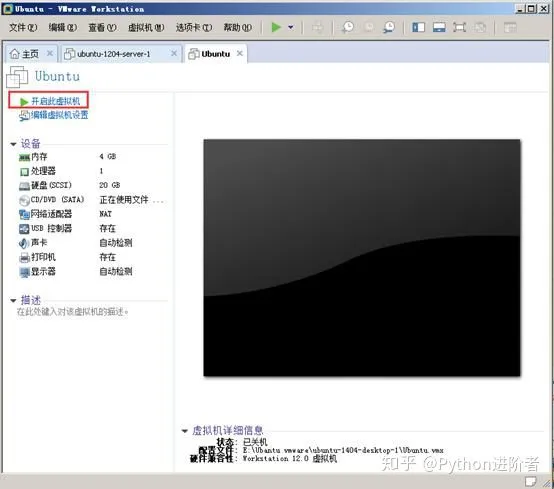Click the take snapshot clock icon
The image size is (554, 489).
pyautogui.click(x=348, y=27)
